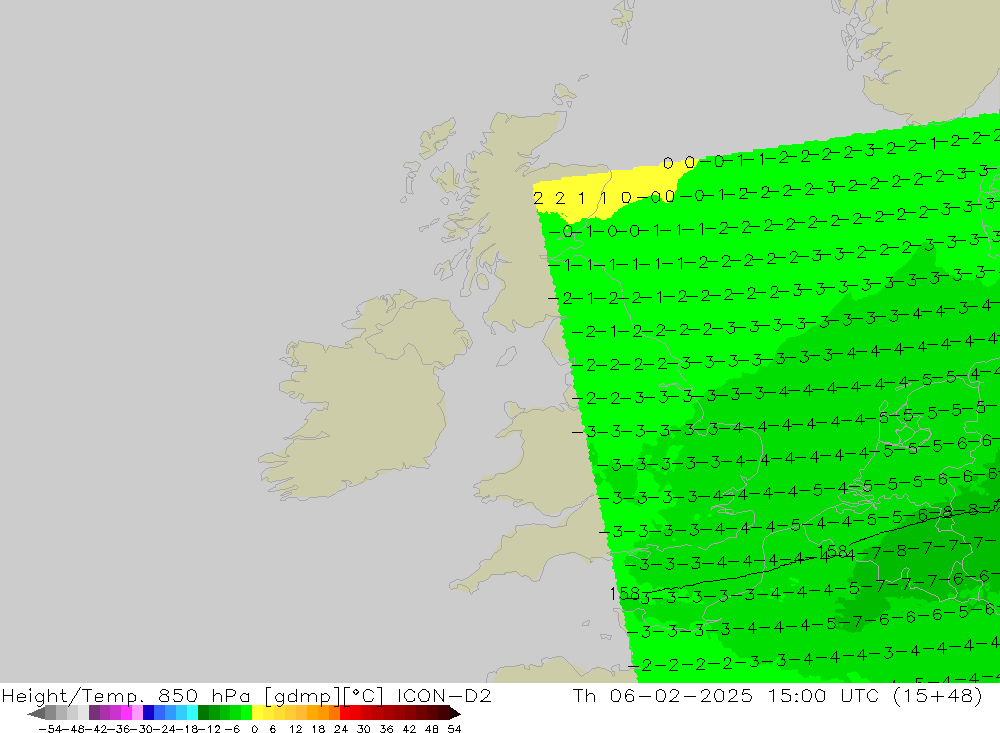This screenshot has height=733, width=1000.
Task: Click the right arrow end of the color scale
Action: pos(455,713)
